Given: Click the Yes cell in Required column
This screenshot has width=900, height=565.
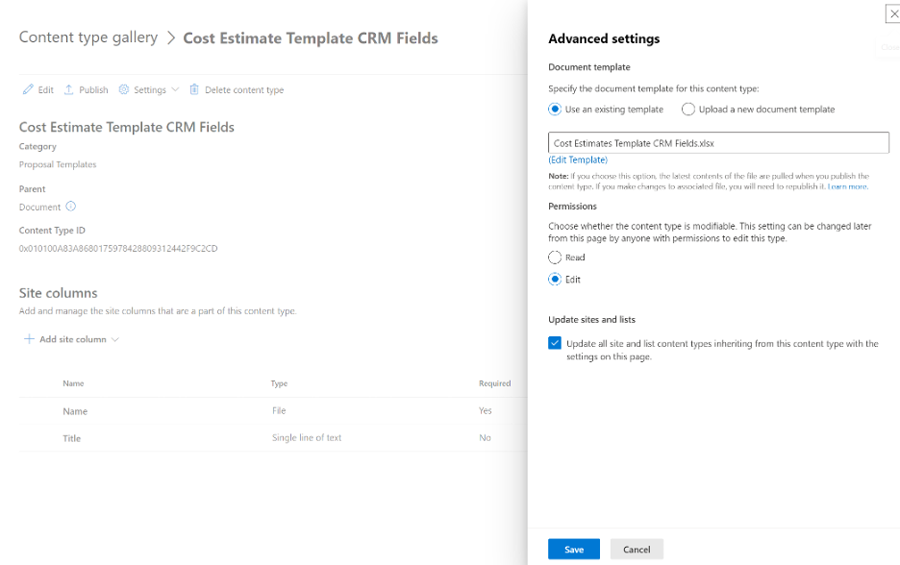Looking at the screenshot, I should click(x=486, y=411).
